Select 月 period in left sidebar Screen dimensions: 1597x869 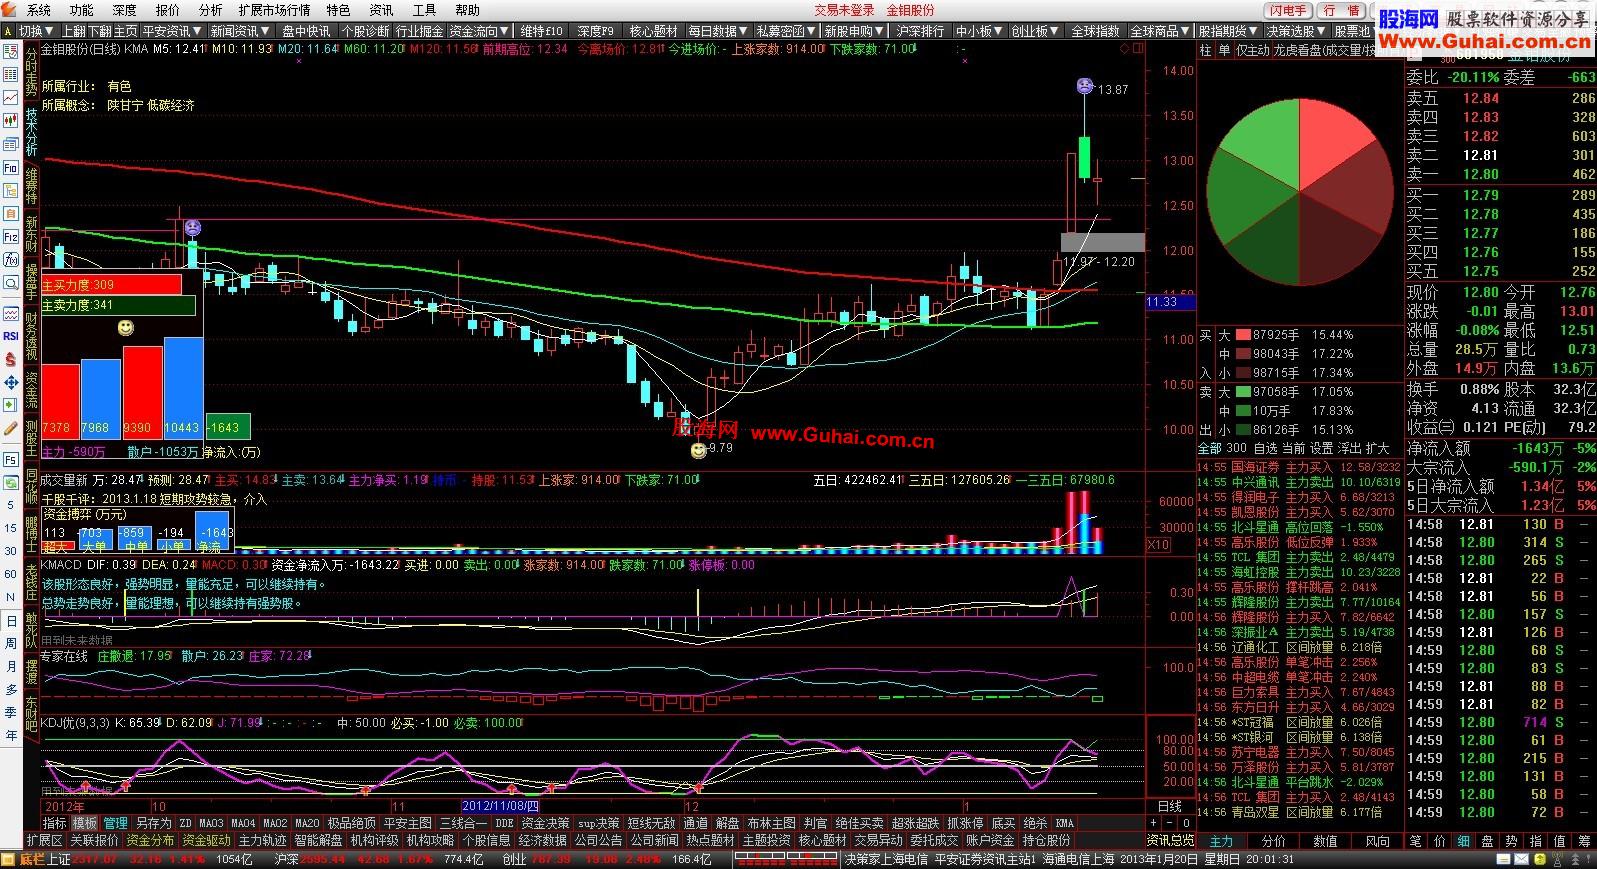coord(11,667)
